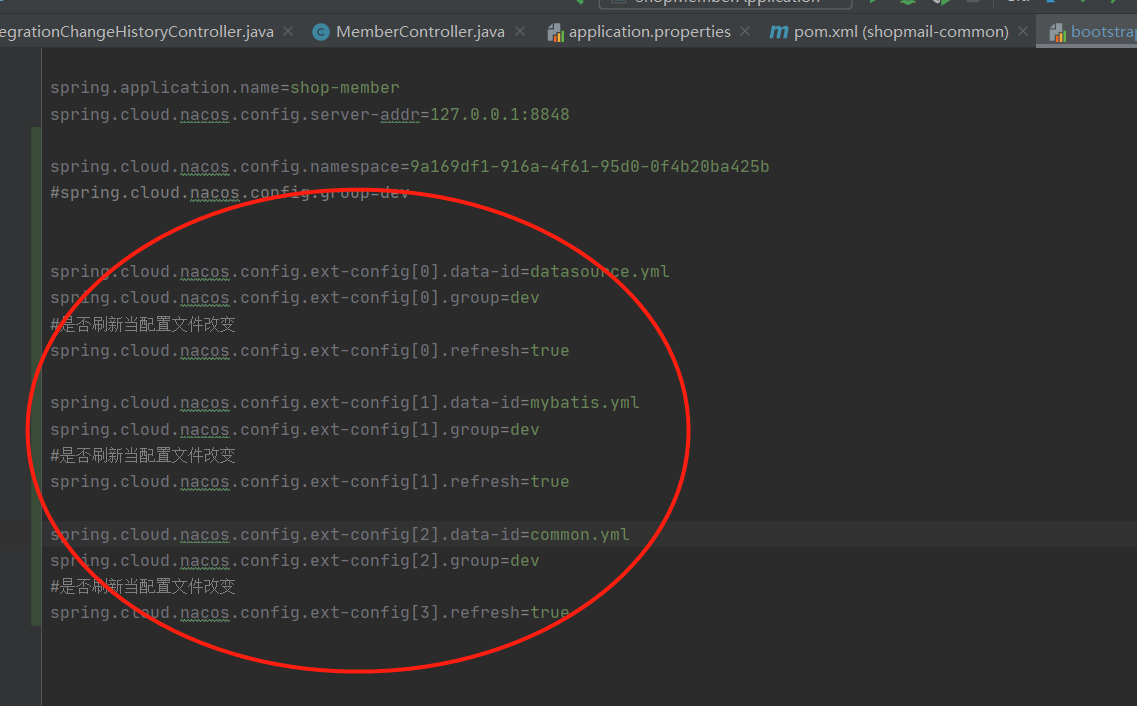
Task: Click the ext-config[2].group=dev line
Action: click(x=294, y=561)
